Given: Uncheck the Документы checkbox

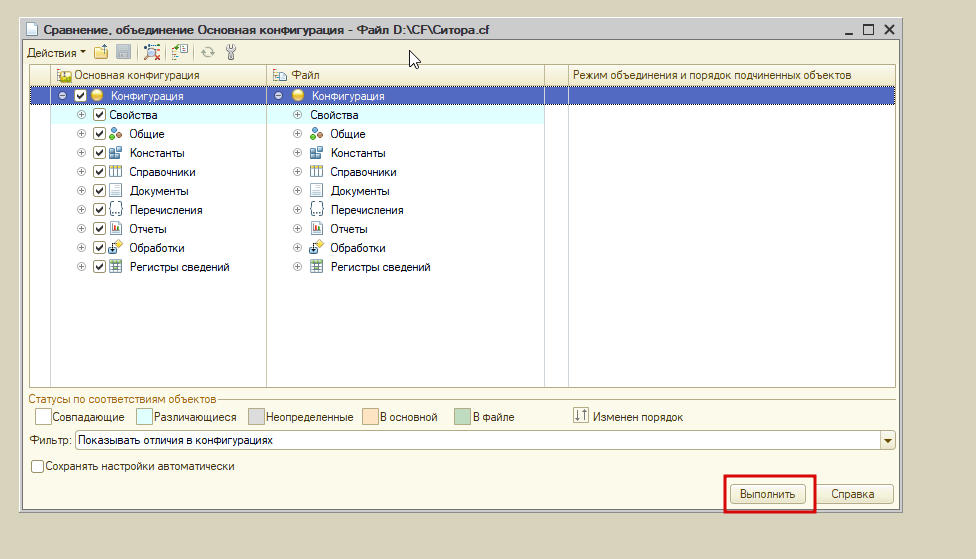Looking at the screenshot, I should click(99, 190).
